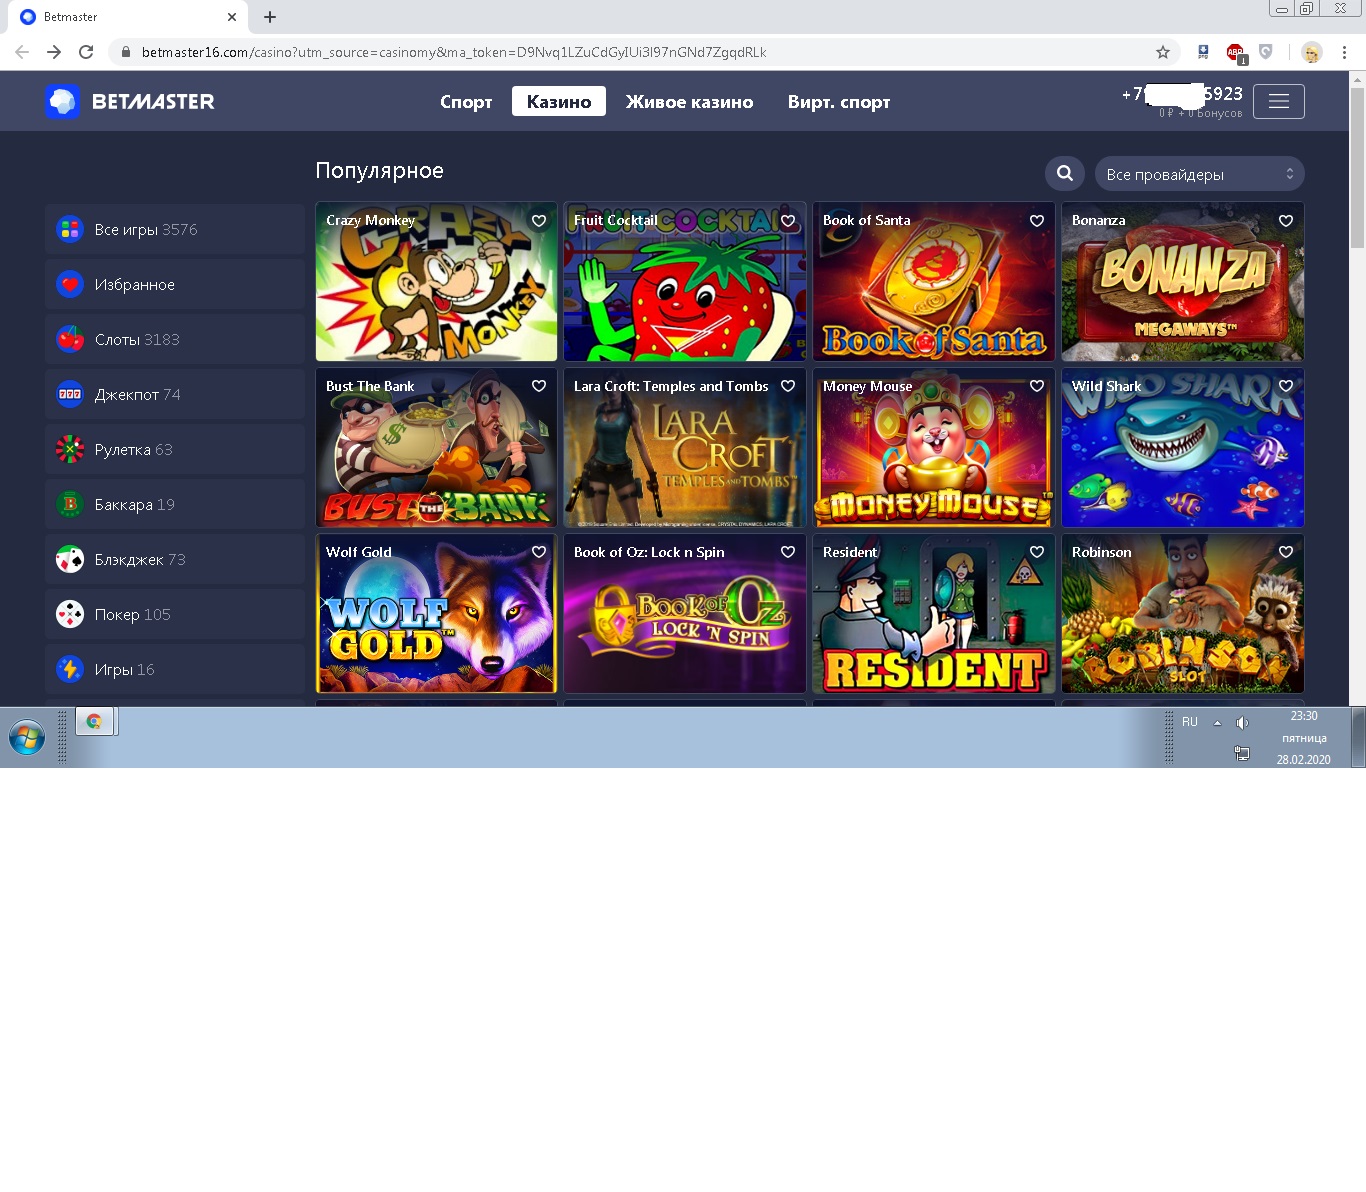Favorite the Money Mouse game
The width and height of the screenshot is (1366, 1192).
[1037, 386]
